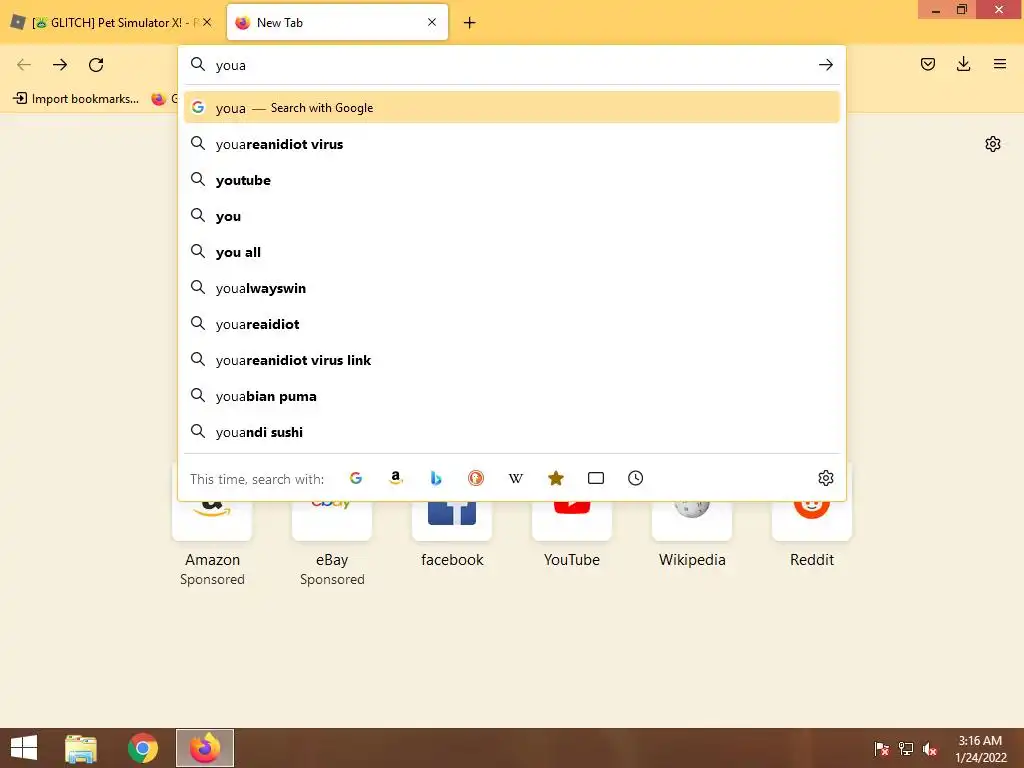Search open tabs using the tabs icon

click(x=596, y=478)
